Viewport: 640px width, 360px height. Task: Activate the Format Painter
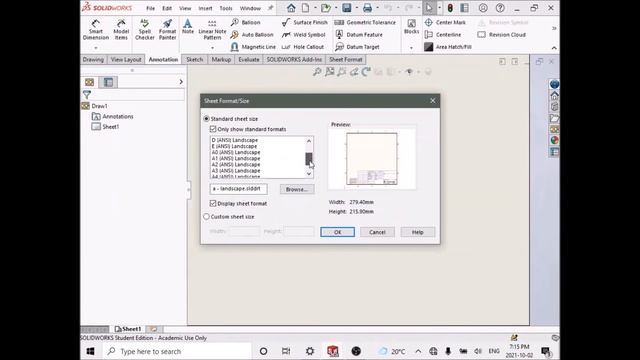(167, 29)
